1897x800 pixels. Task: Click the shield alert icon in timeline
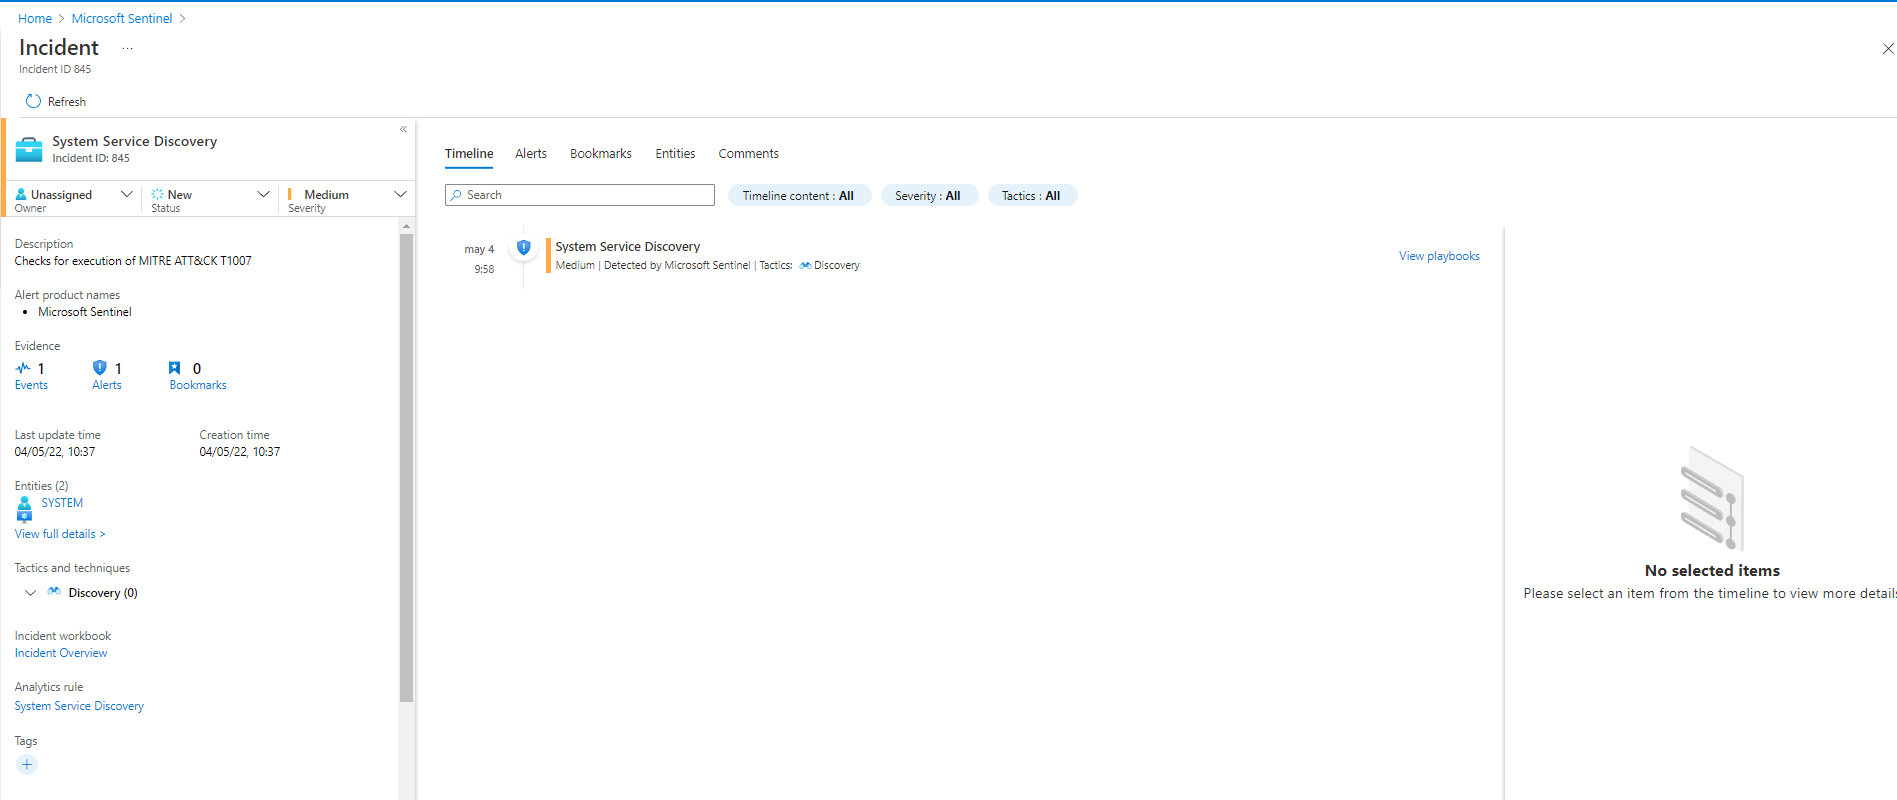pos(523,247)
